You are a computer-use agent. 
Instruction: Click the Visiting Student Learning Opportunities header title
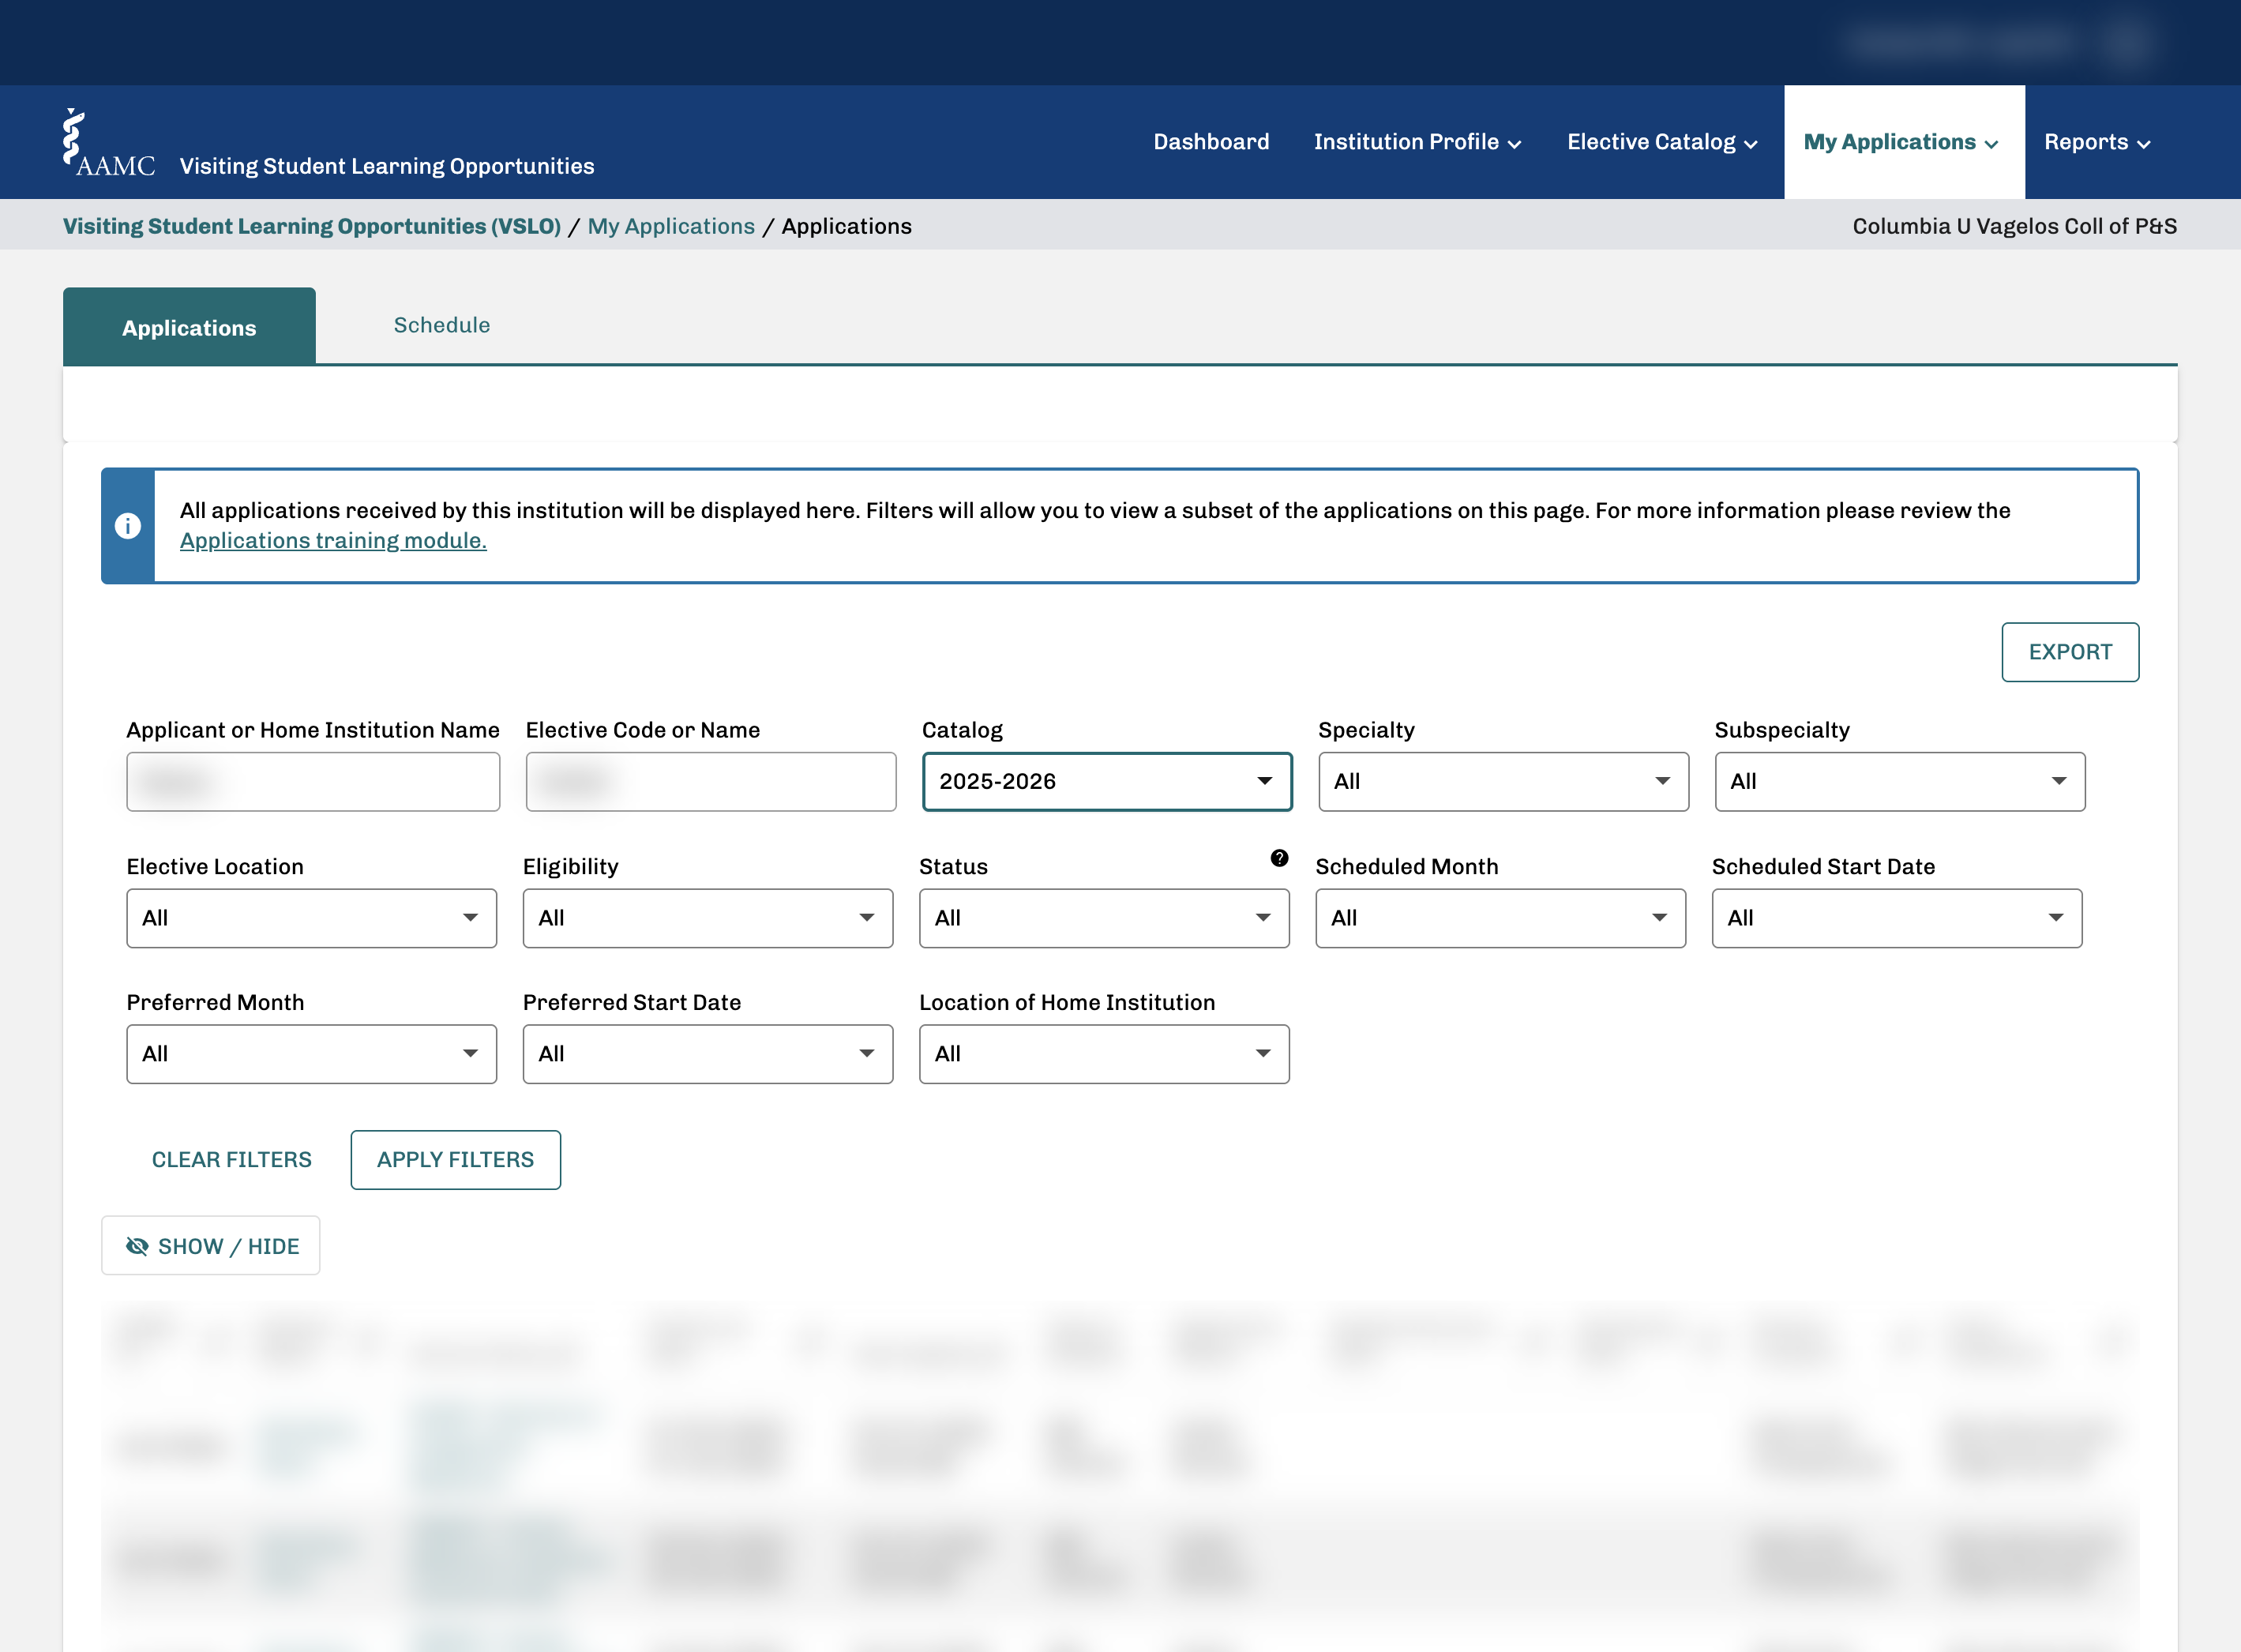point(387,166)
